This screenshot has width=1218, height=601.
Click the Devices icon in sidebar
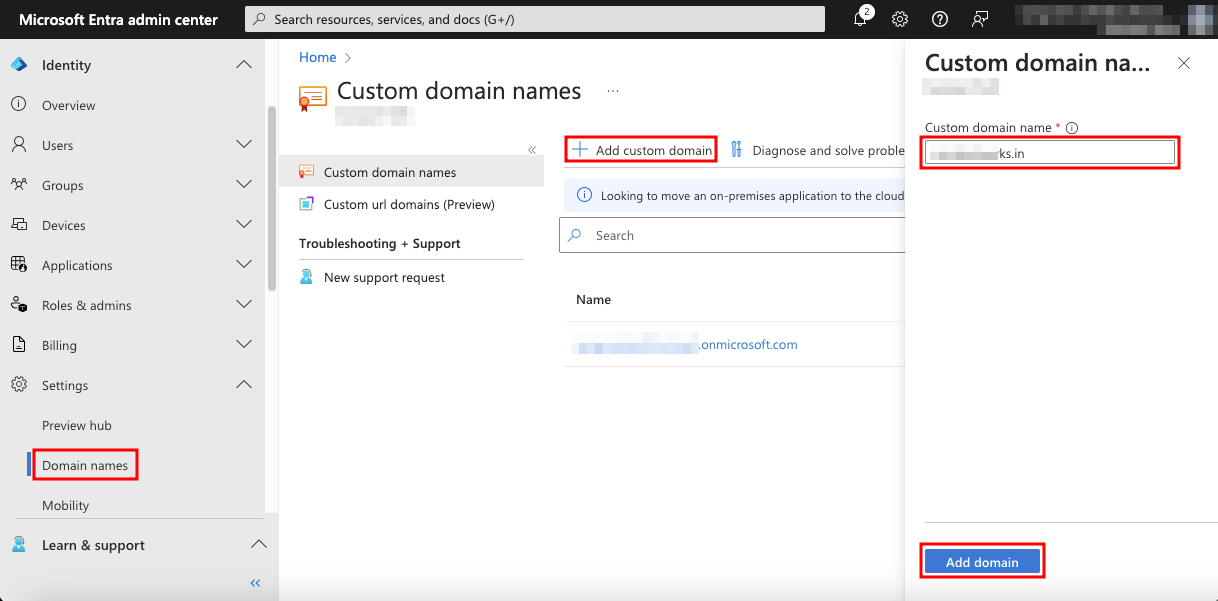coord(18,225)
